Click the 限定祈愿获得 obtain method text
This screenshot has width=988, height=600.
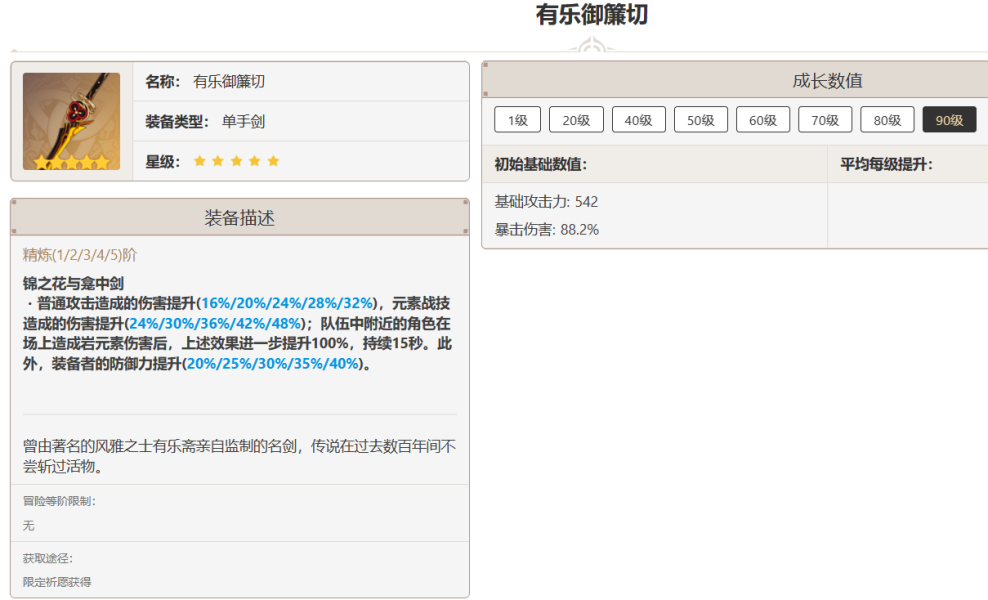click(57, 581)
